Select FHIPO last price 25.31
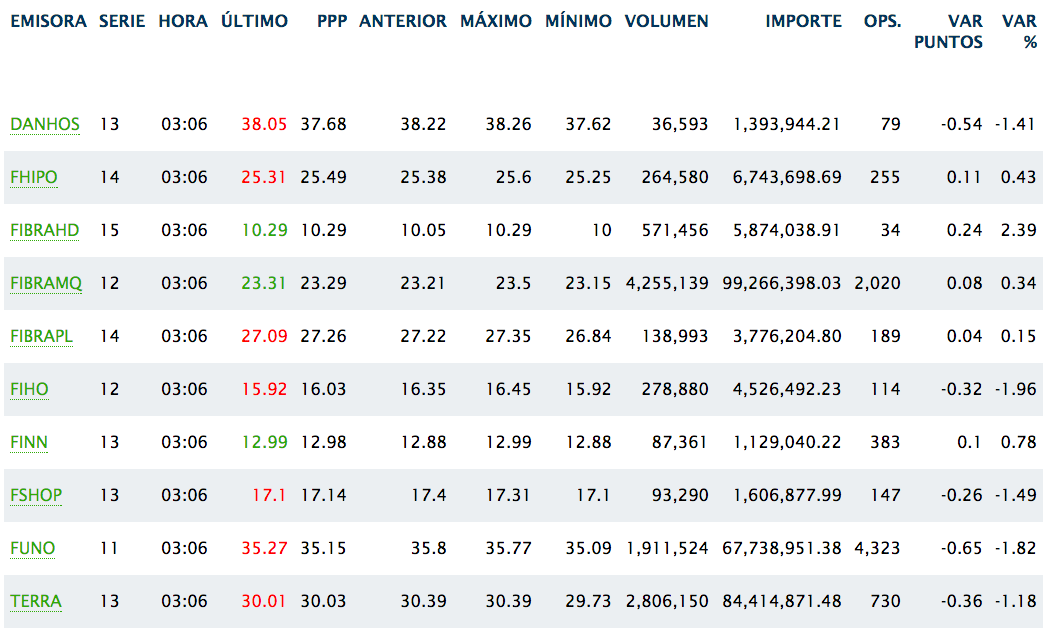This screenshot has height=634, width=1050. 264,177
